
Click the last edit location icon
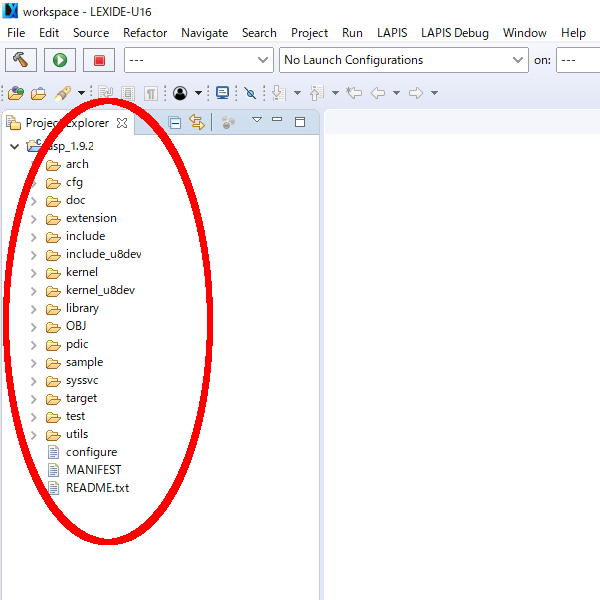pos(354,93)
